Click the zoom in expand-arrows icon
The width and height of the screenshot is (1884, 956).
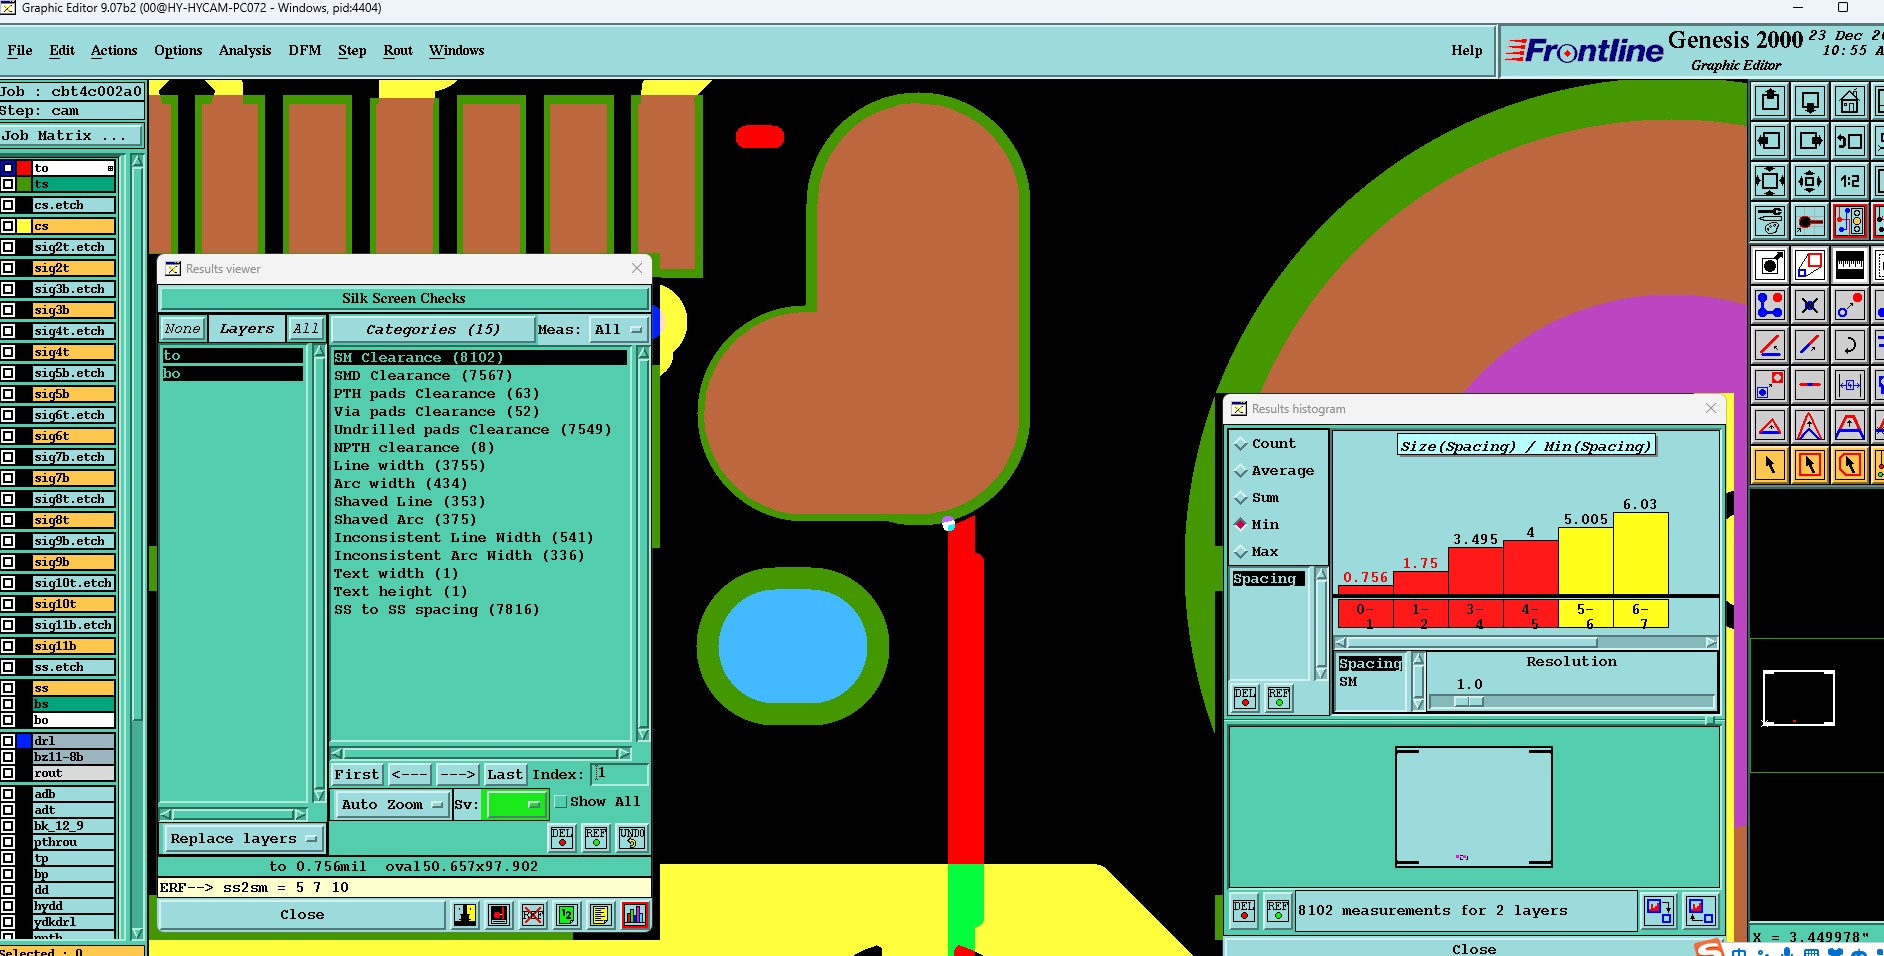(1770, 181)
